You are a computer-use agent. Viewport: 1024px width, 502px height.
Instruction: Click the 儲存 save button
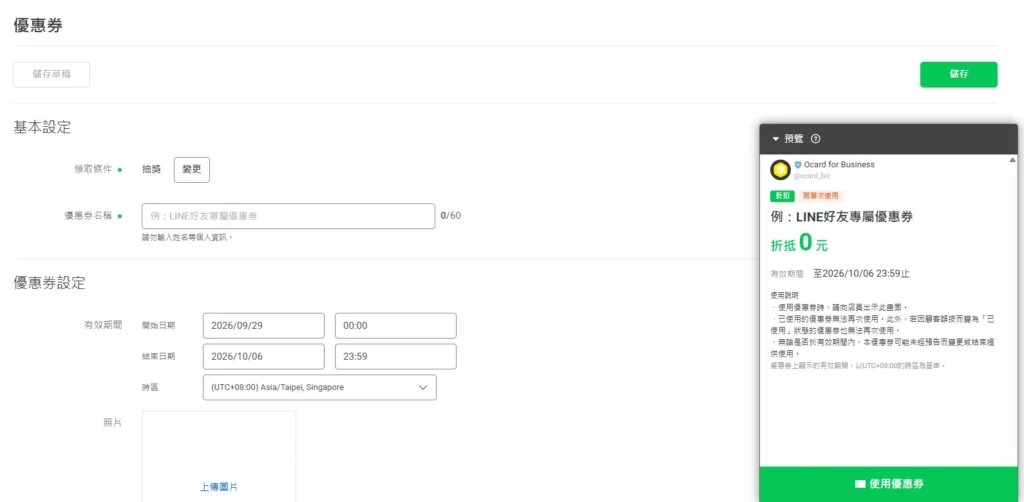[958, 74]
